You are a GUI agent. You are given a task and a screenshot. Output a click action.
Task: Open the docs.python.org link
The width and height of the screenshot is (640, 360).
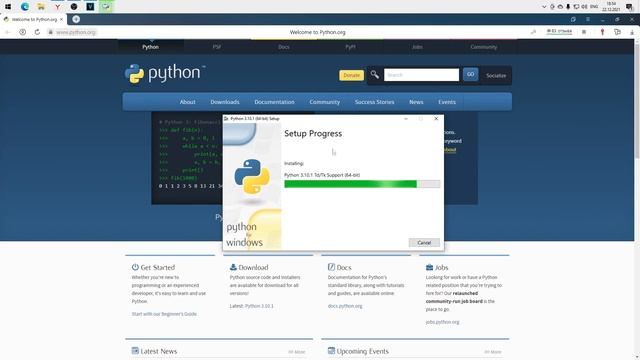345,306
